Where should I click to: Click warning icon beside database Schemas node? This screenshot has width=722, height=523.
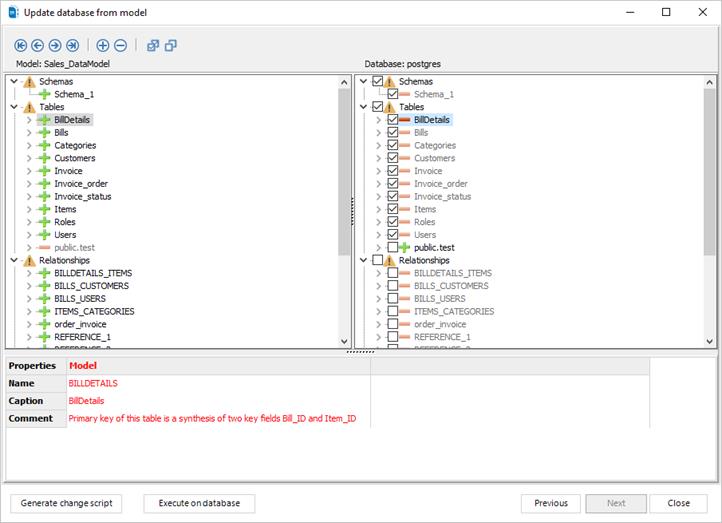point(389,82)
